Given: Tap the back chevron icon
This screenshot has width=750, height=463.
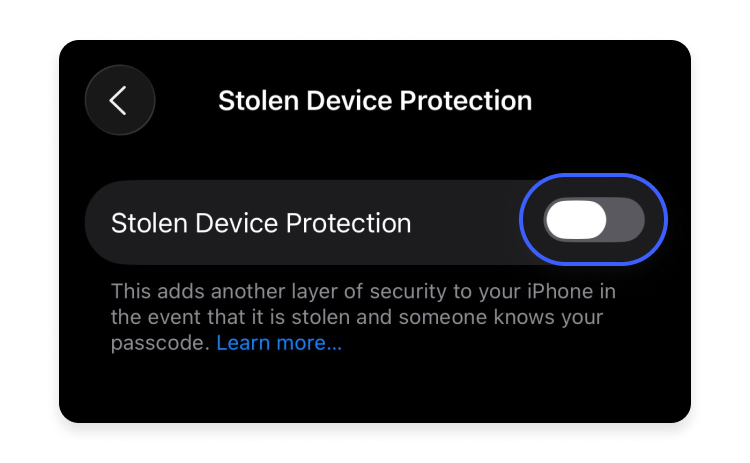Looking at the screenshot, I should point(118,100).
